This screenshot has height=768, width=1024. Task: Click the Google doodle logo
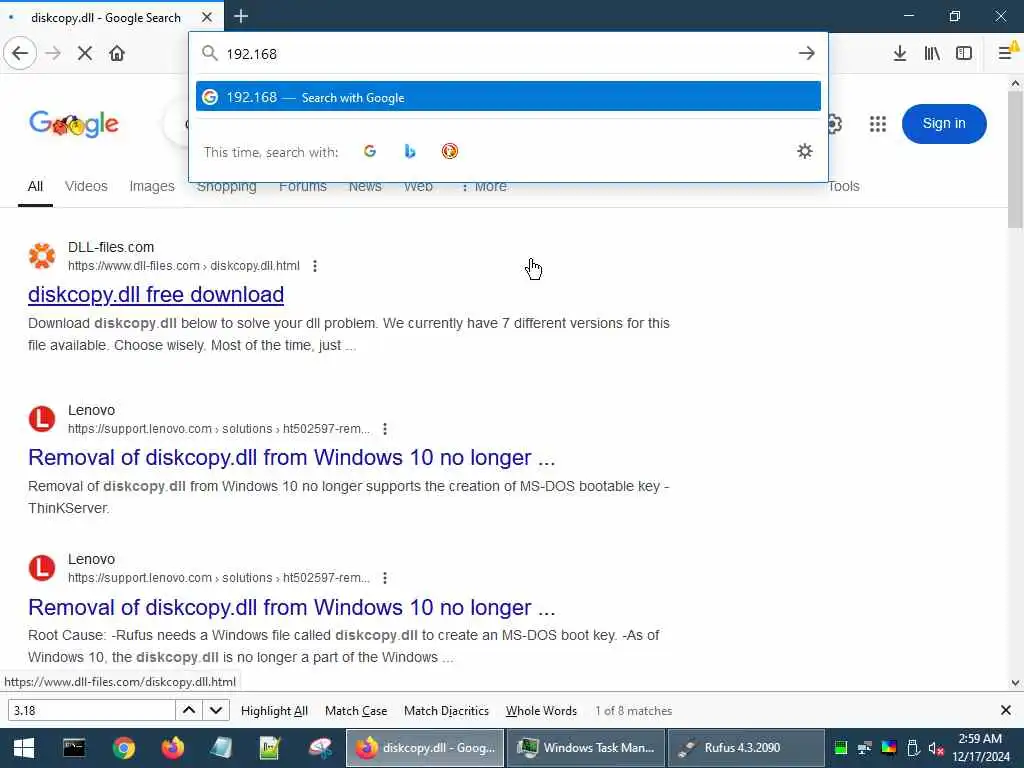[x=74, y=123]
